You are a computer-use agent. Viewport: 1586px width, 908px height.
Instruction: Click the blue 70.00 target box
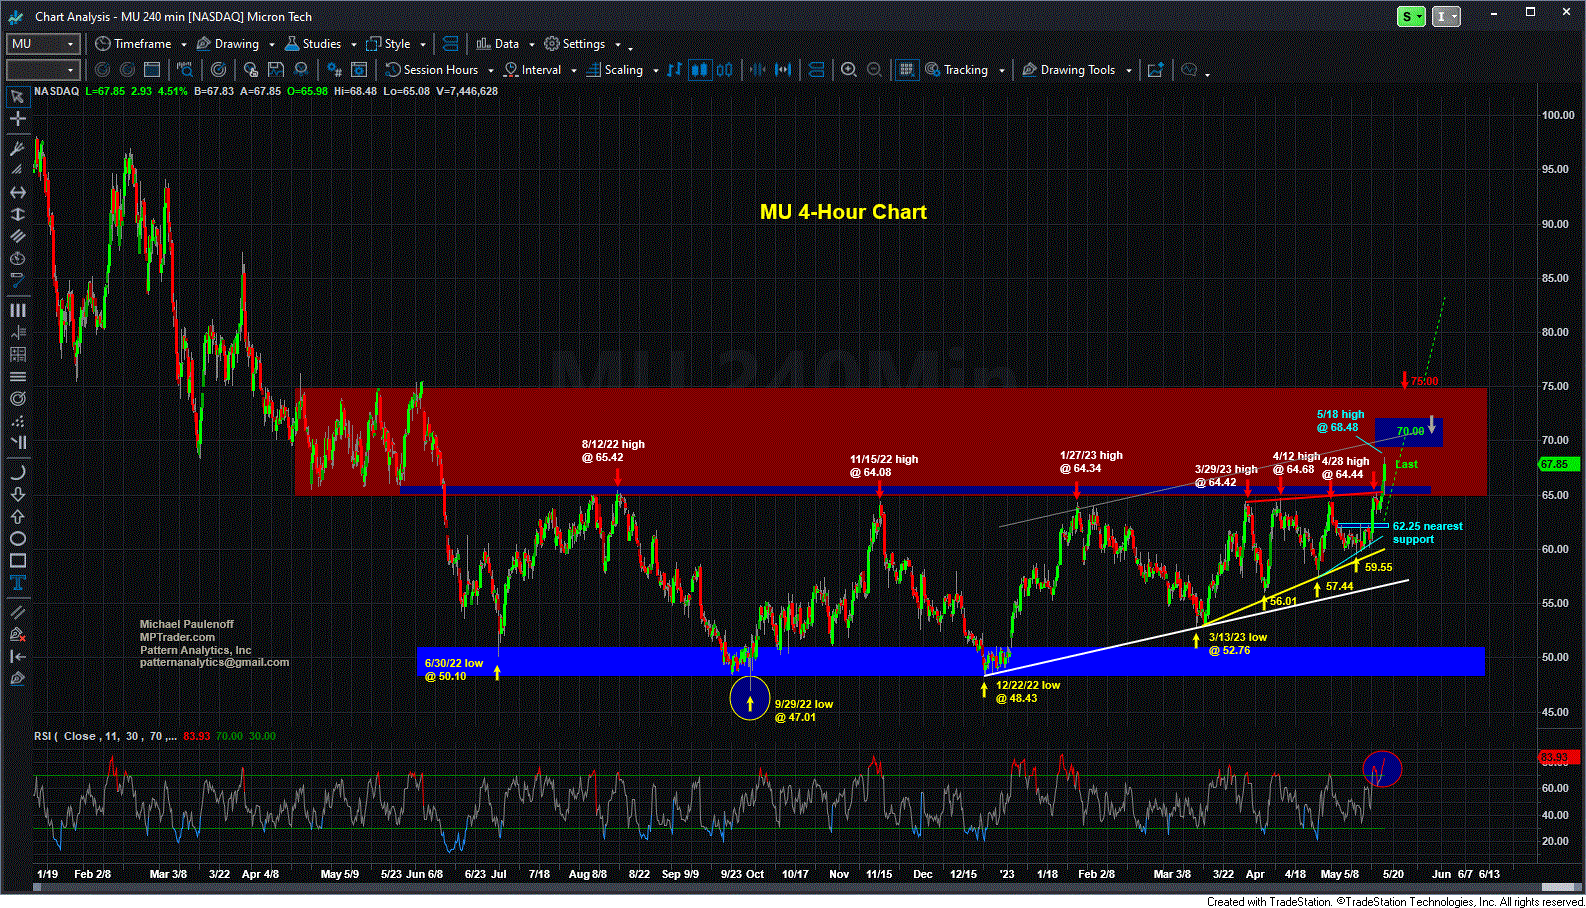click(1409, 432)
